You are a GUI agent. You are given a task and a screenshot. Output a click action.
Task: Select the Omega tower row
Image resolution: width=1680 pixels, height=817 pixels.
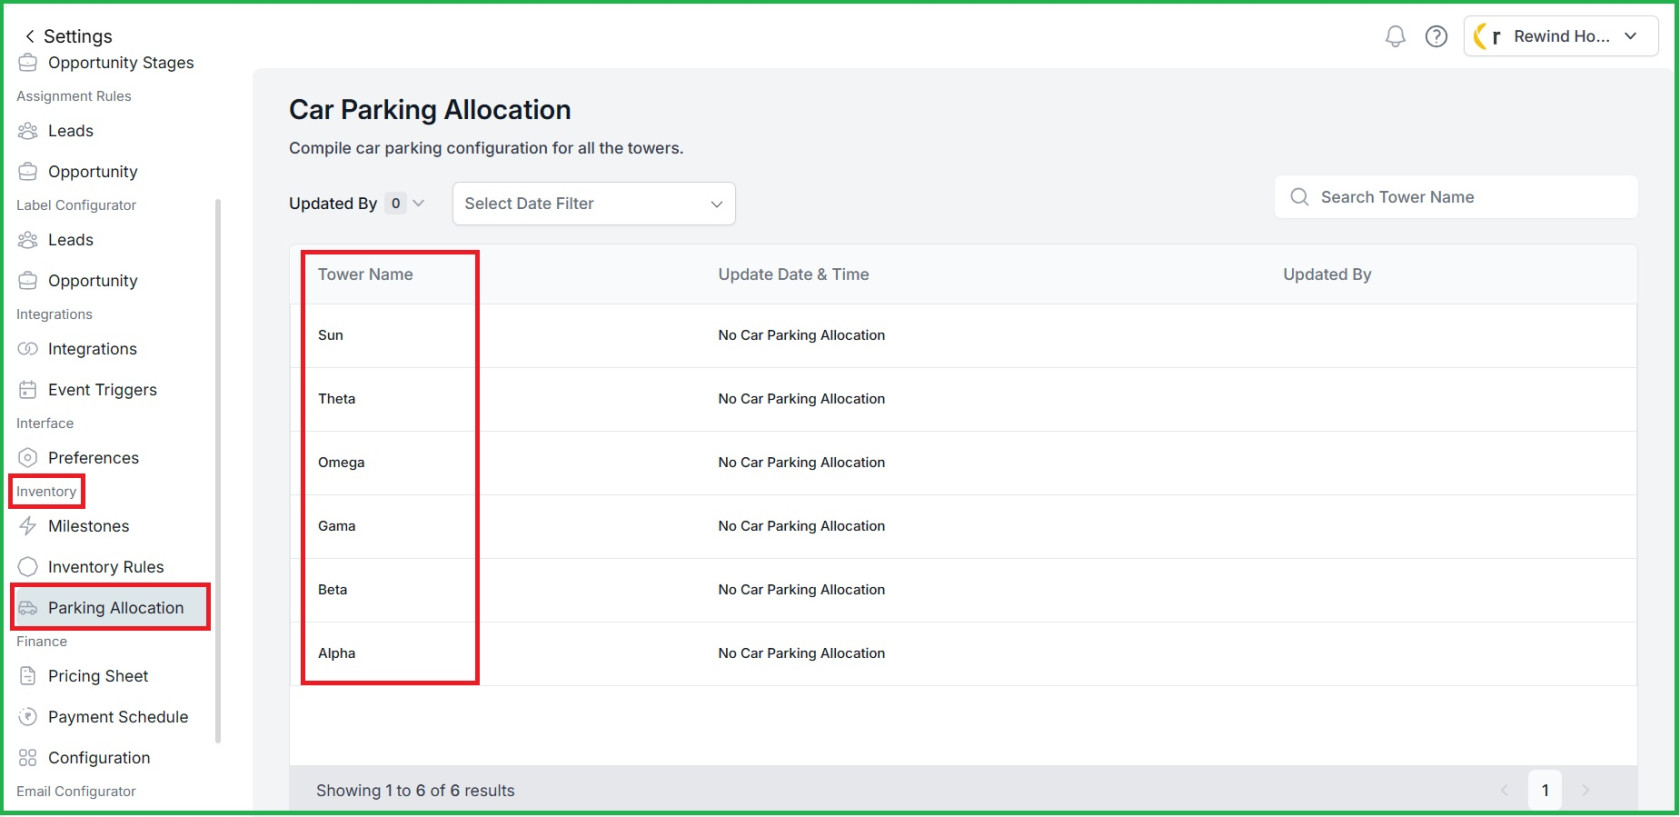[x=964, y=462]
